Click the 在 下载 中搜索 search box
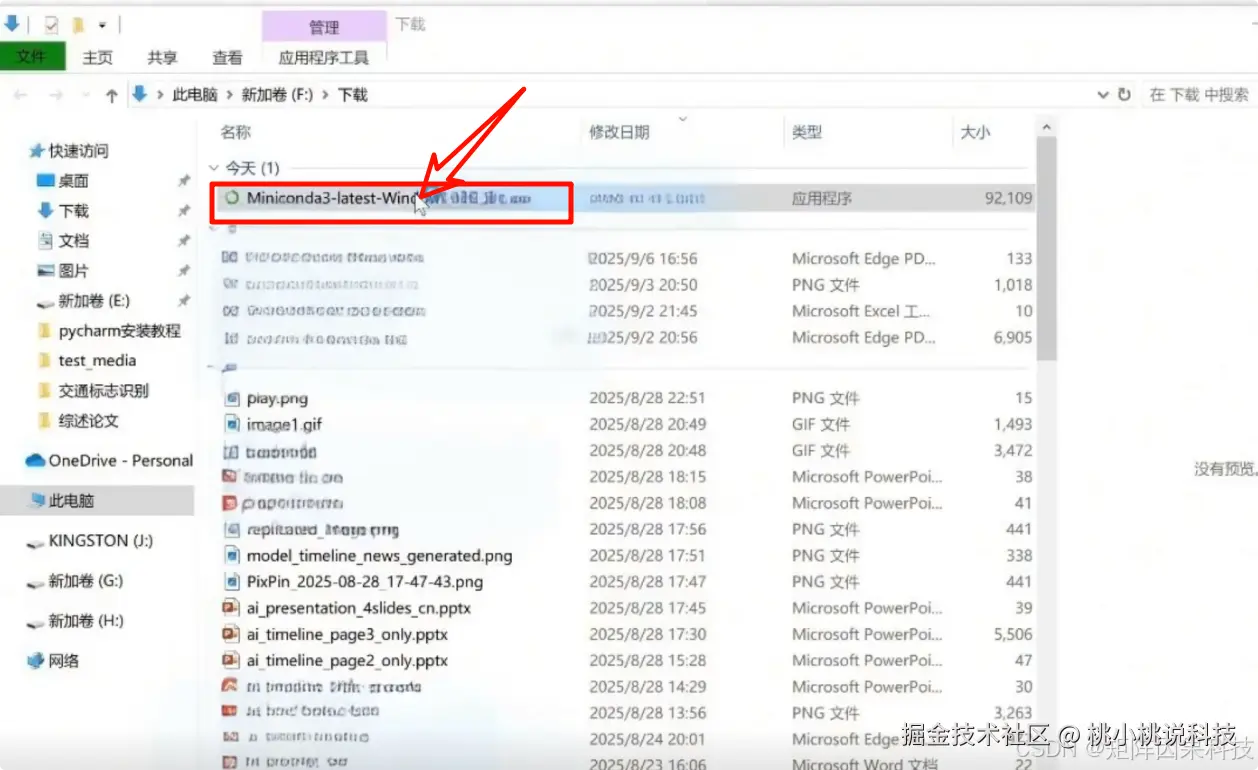 tap(1199, 94)
